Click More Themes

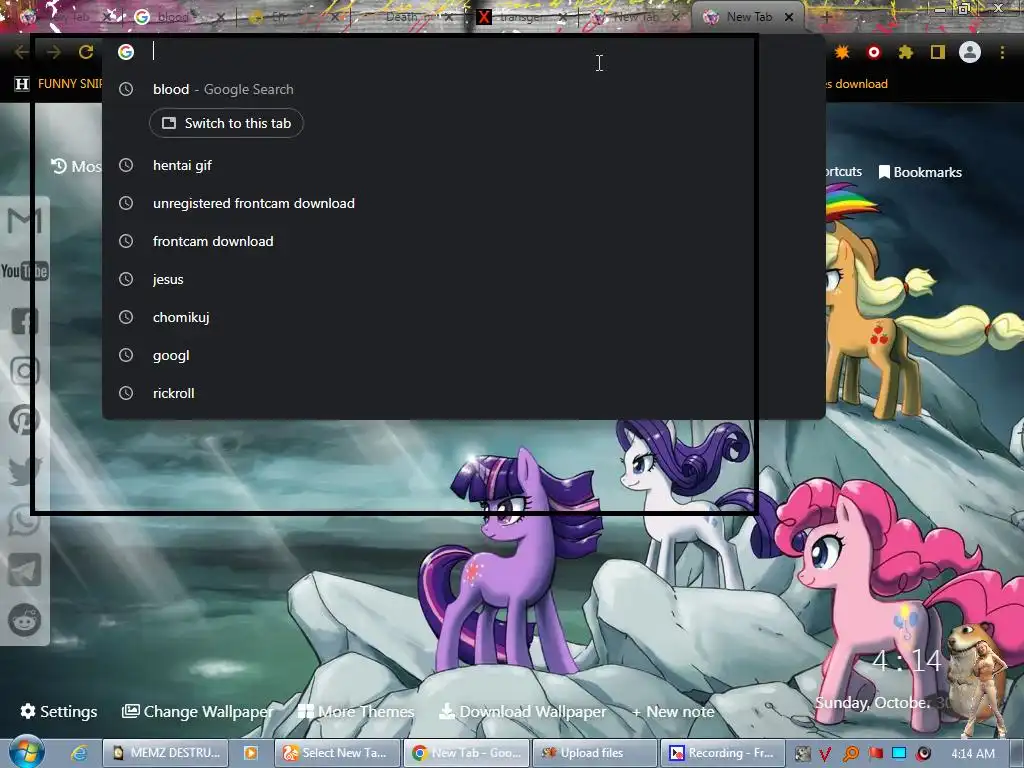click(x=356, y=711)
